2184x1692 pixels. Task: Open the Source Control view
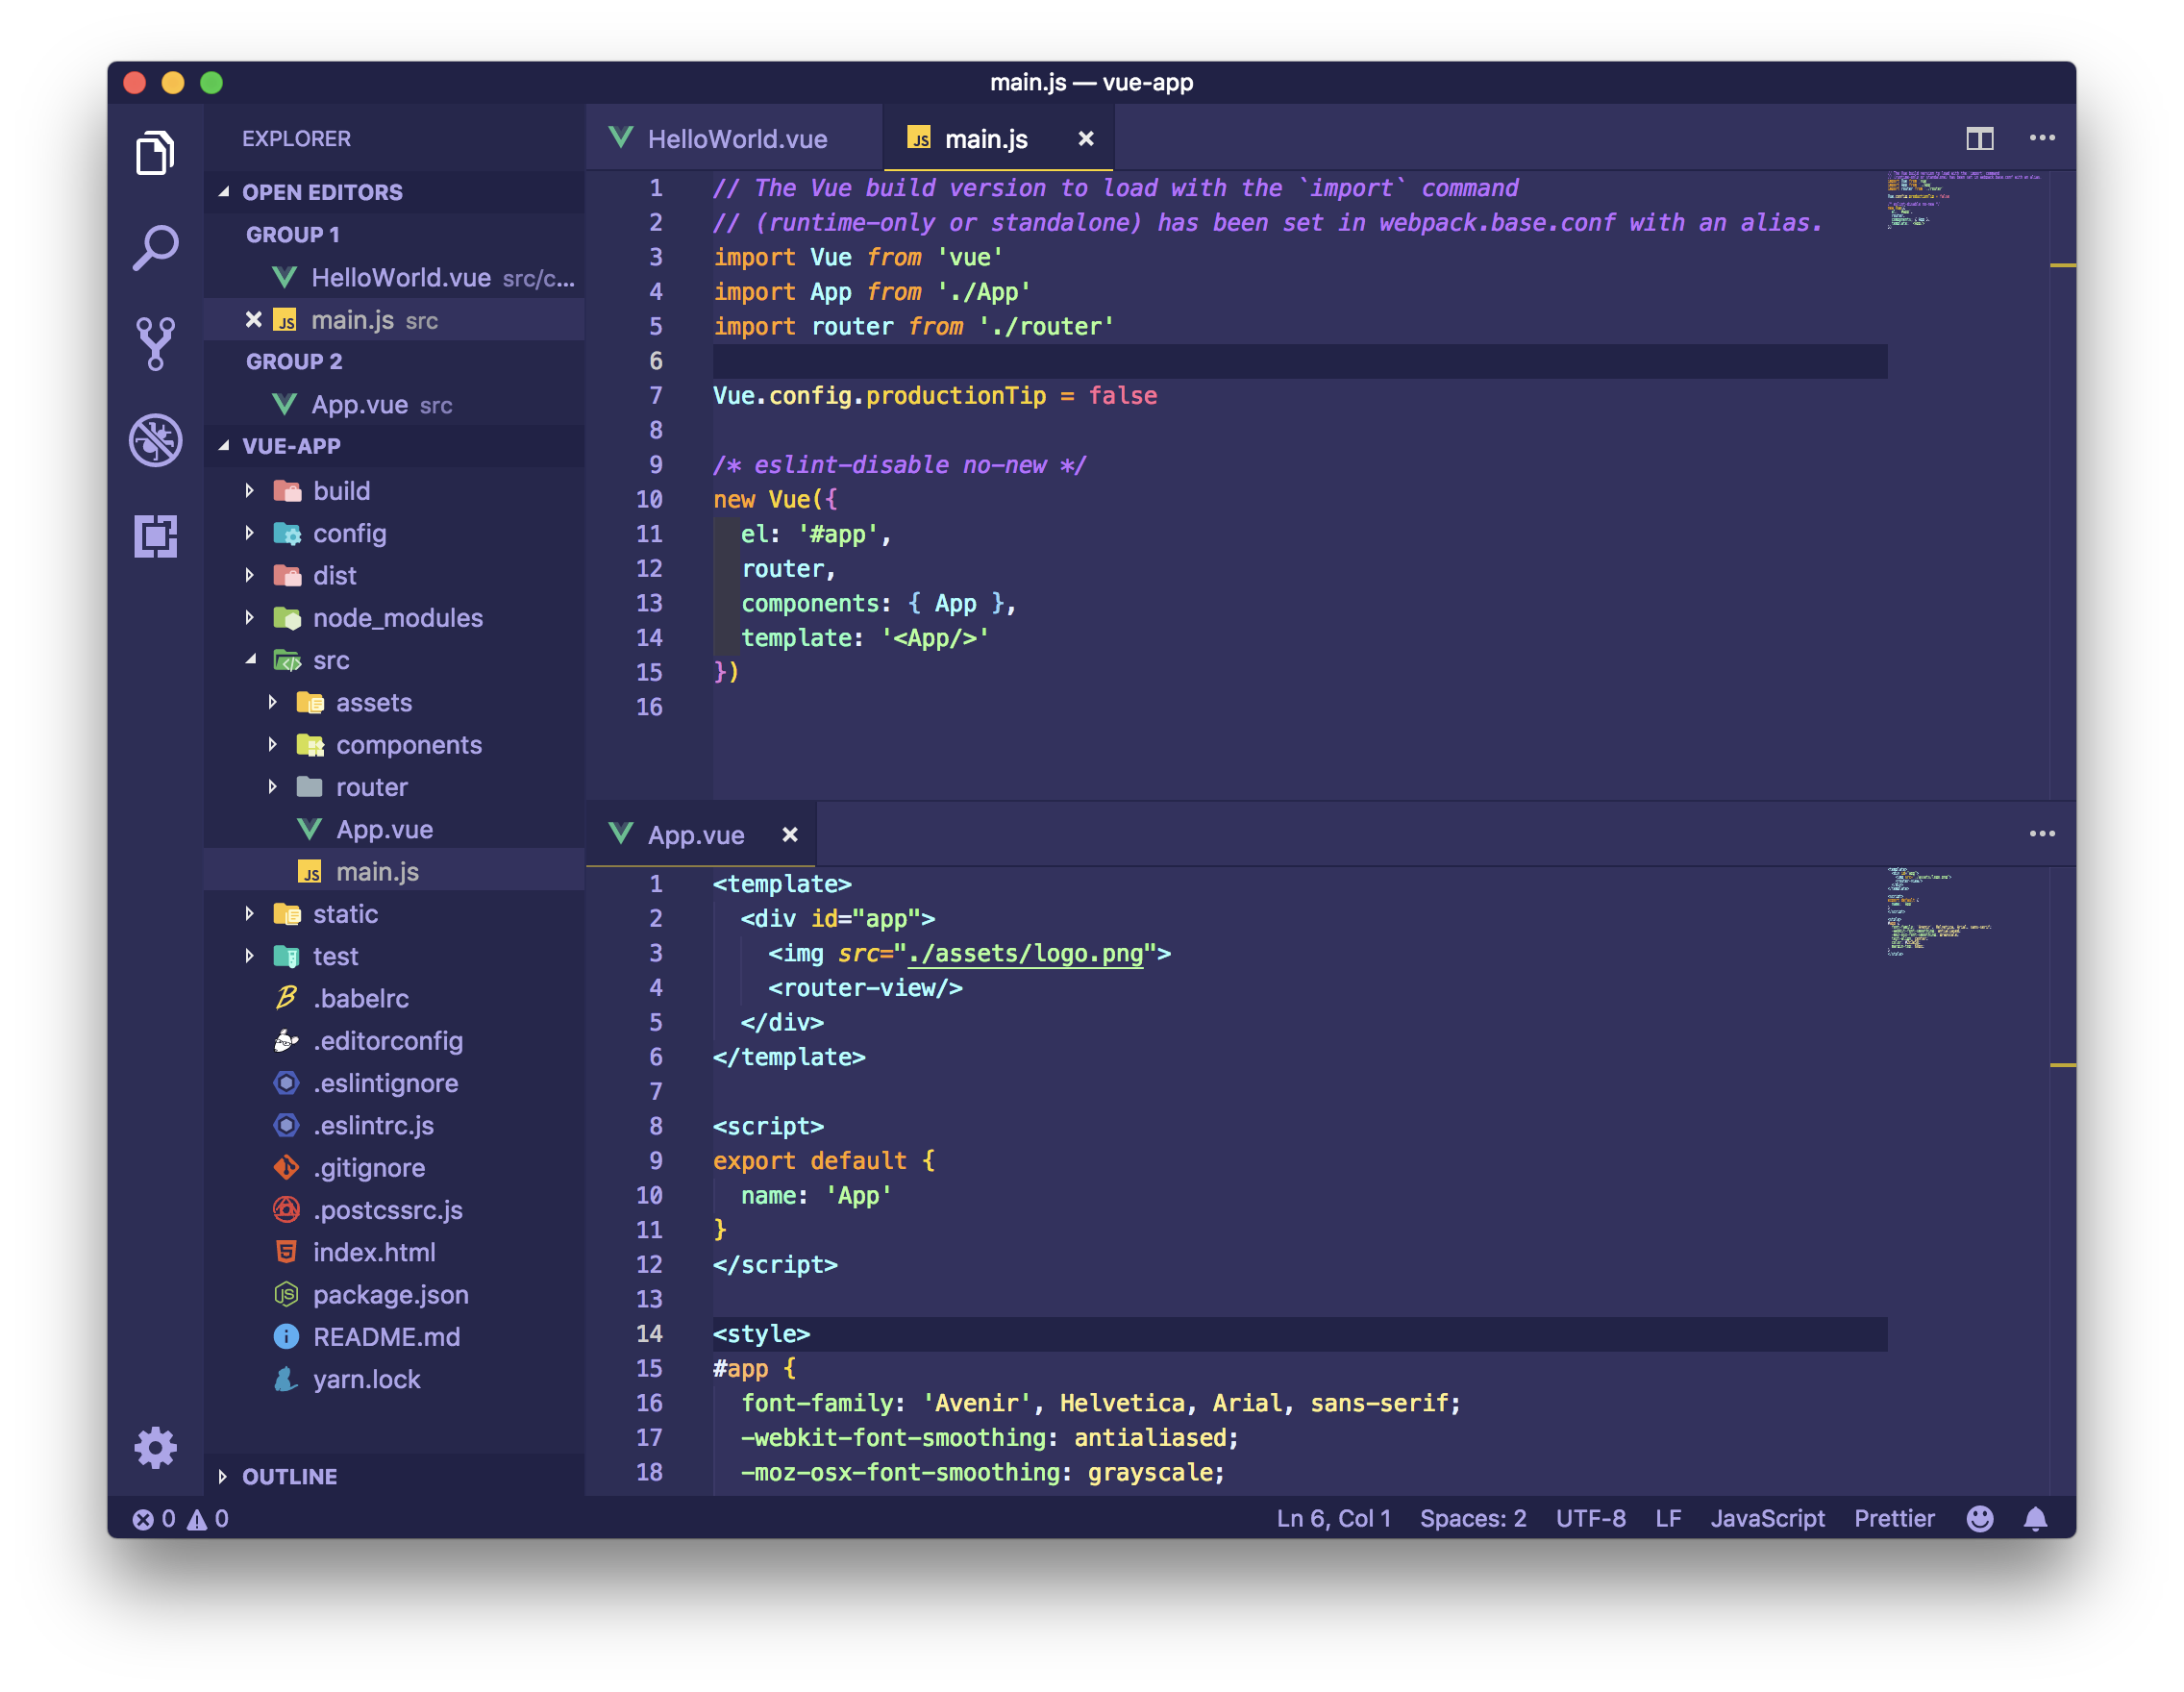pyautogui.click(x=155, y=340)
